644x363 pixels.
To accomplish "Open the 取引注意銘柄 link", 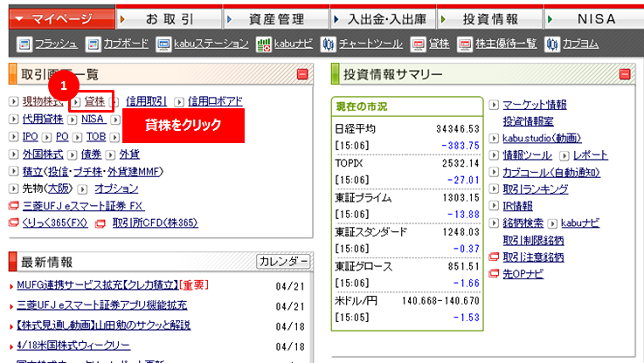I will click(x=533, y=257).
